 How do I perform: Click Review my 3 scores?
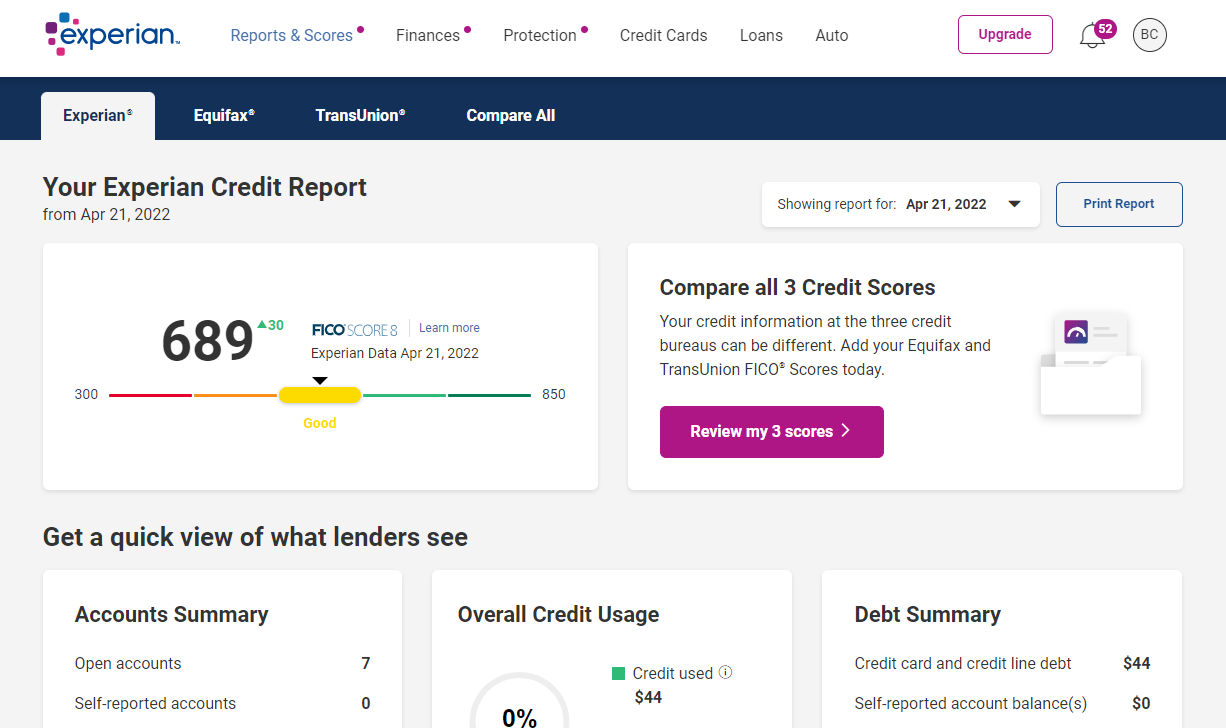tap(772, 432)
